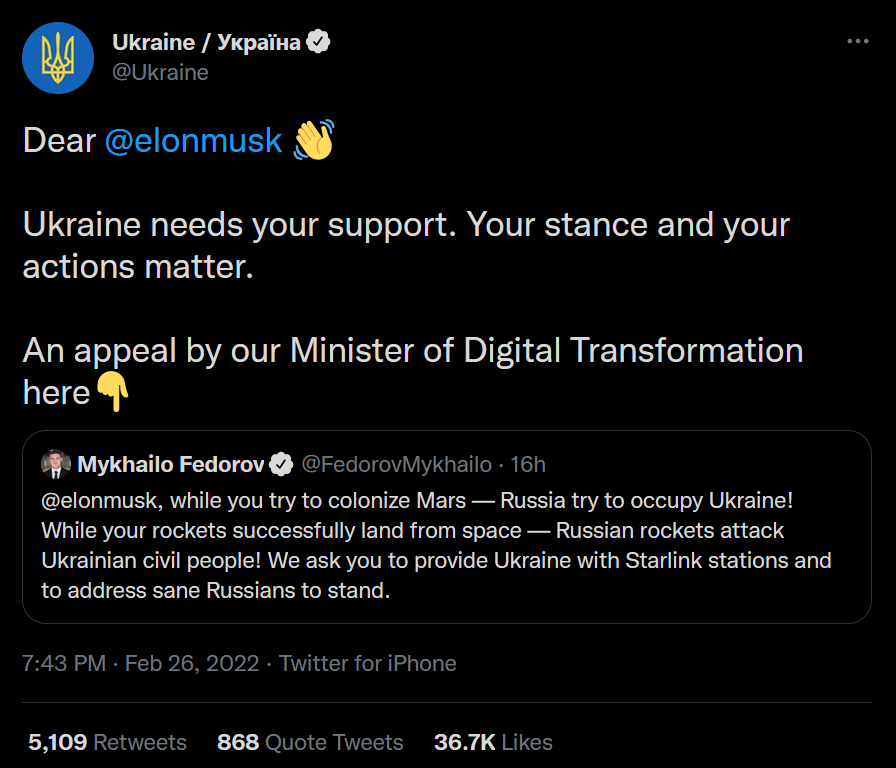This screenshot has height=768, width=896.
Task: Click the @Ukraine handle
Action: point(160,72)
